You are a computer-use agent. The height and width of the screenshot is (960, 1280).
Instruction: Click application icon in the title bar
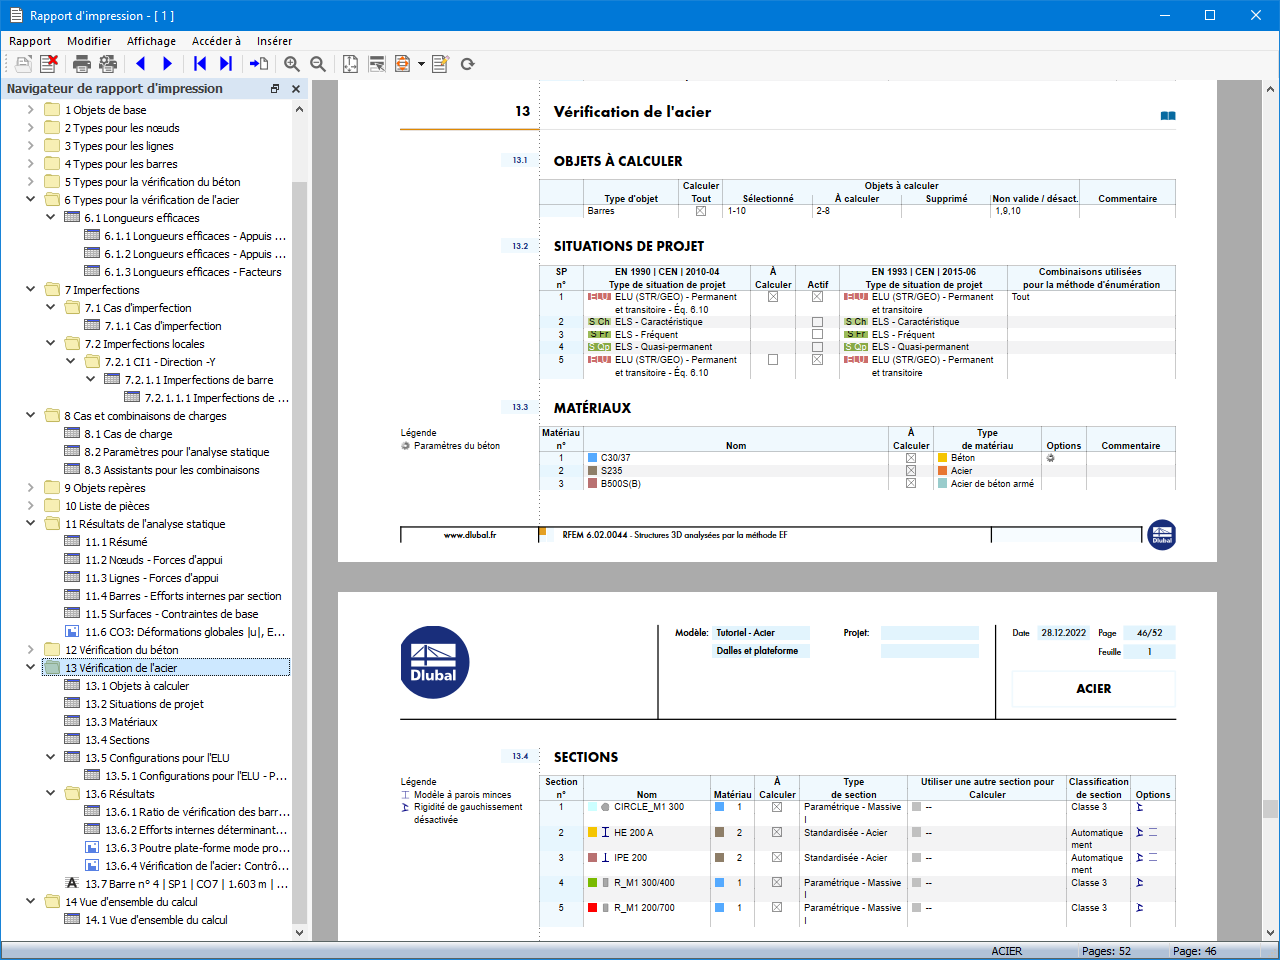coord(15,15)
